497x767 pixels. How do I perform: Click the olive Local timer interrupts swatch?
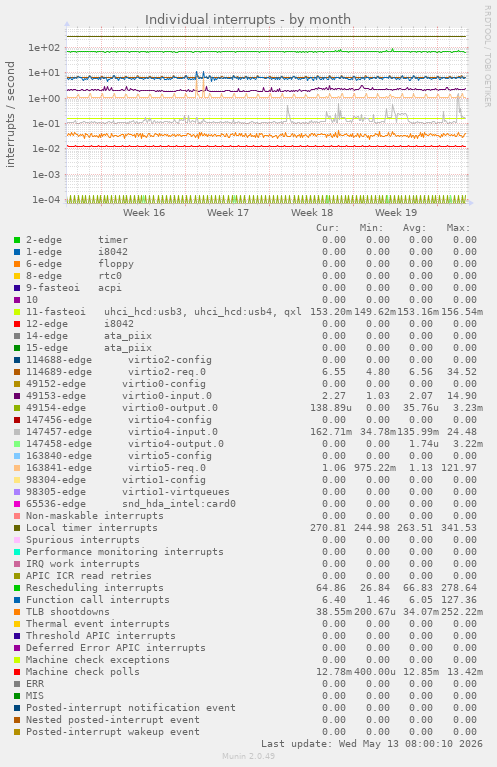[17, 528]
